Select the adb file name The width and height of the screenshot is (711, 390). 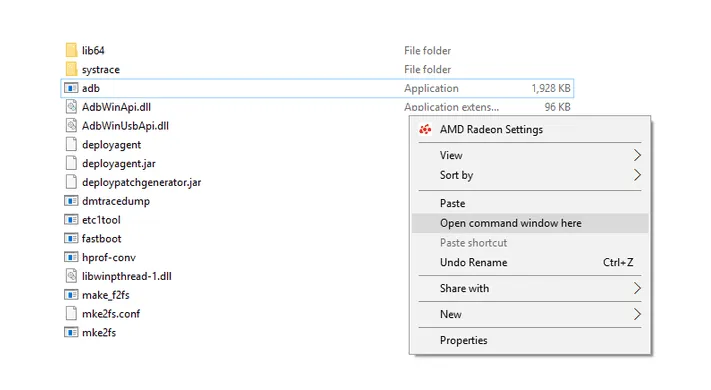(91, 88)
